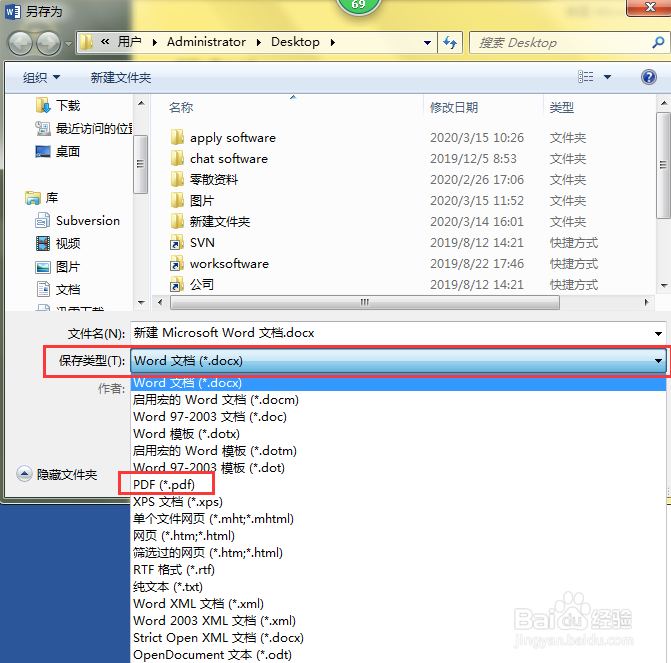Choose Word 2003 XML 文档 option
Screen dimensions: 671x663
398,621
